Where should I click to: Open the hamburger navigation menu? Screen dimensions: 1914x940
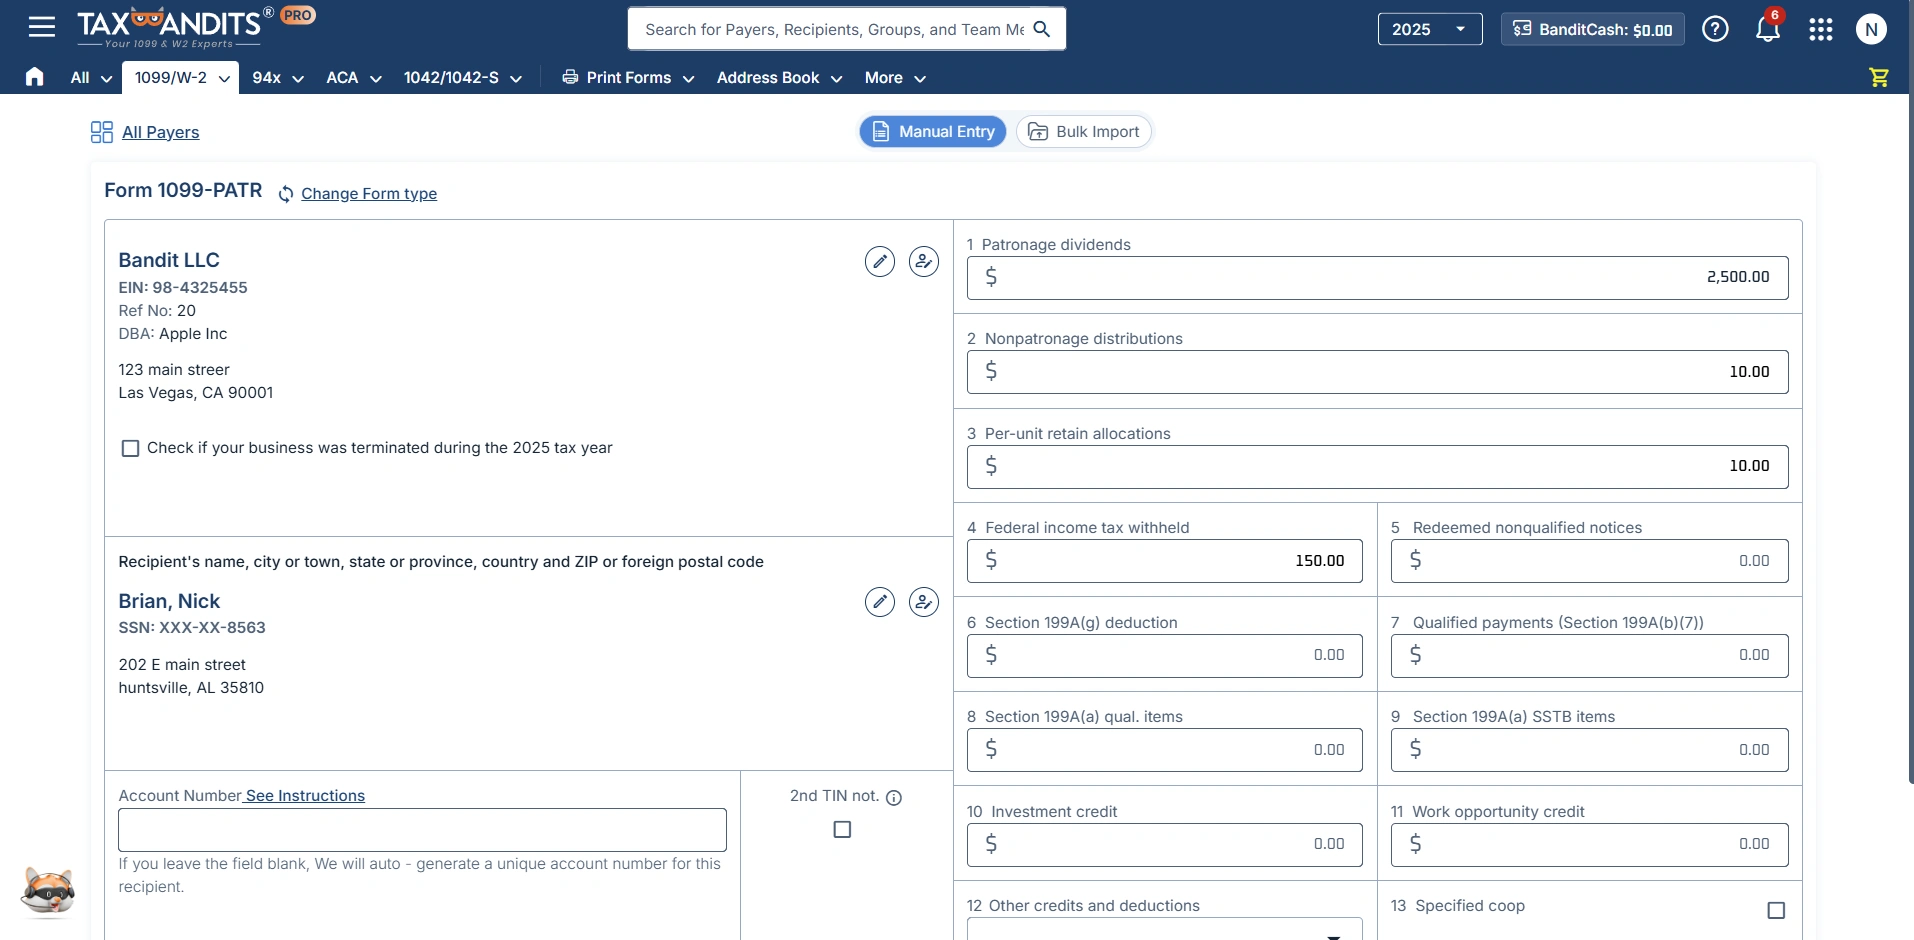[42, 27]
